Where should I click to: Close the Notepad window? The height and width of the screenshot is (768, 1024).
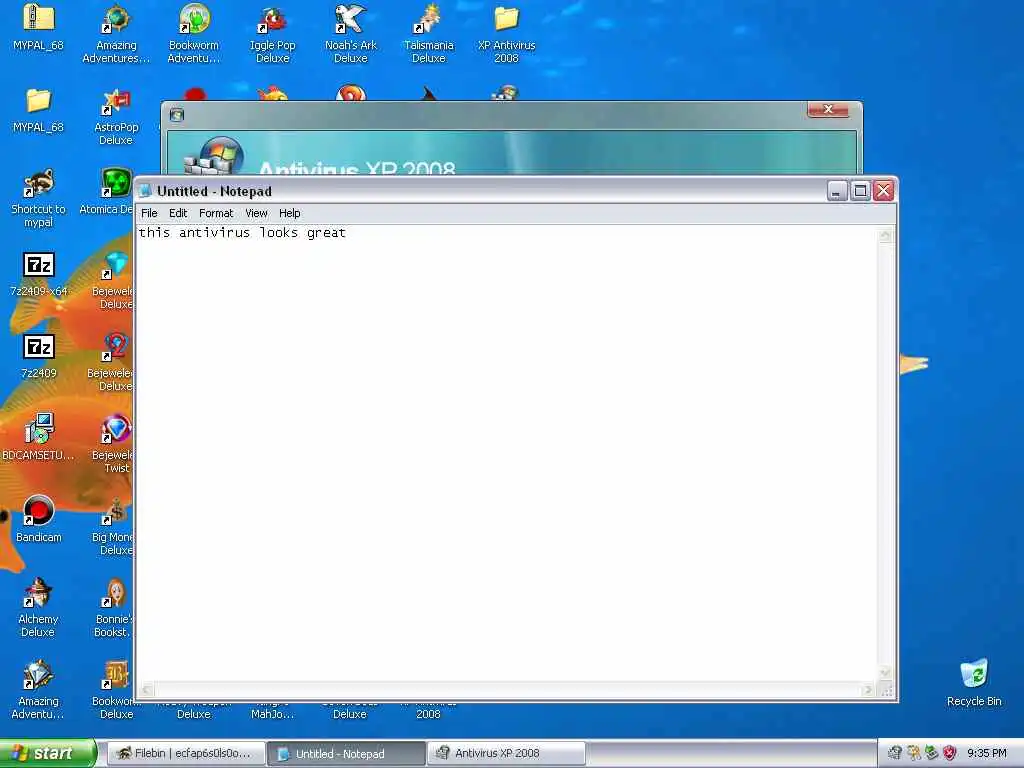pos(884,191)
